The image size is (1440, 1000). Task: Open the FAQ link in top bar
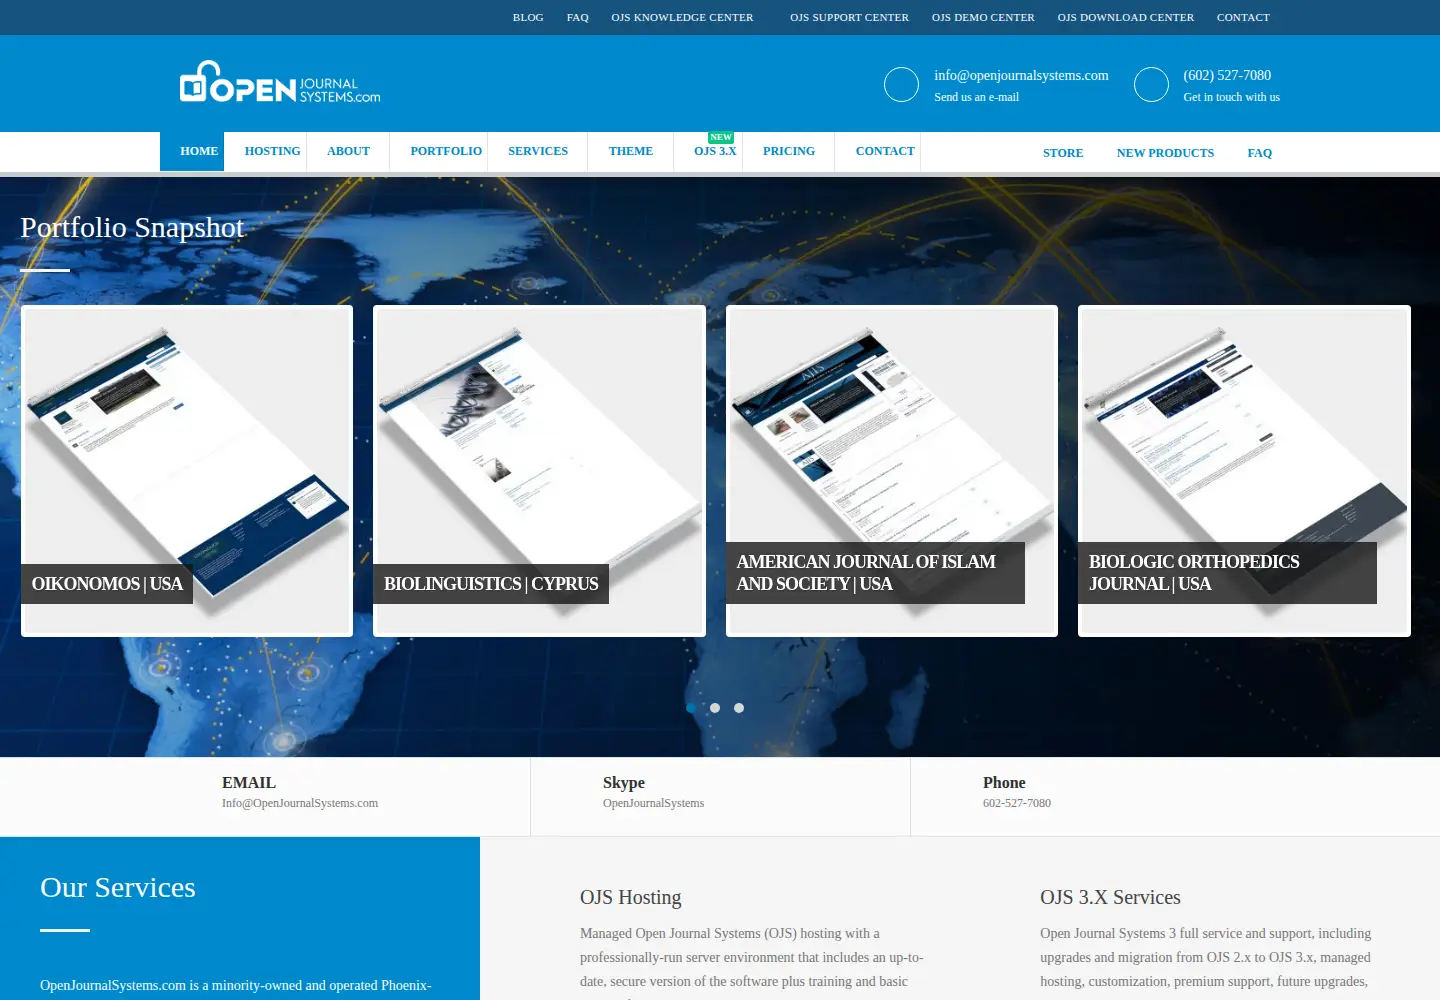point(578,17)
